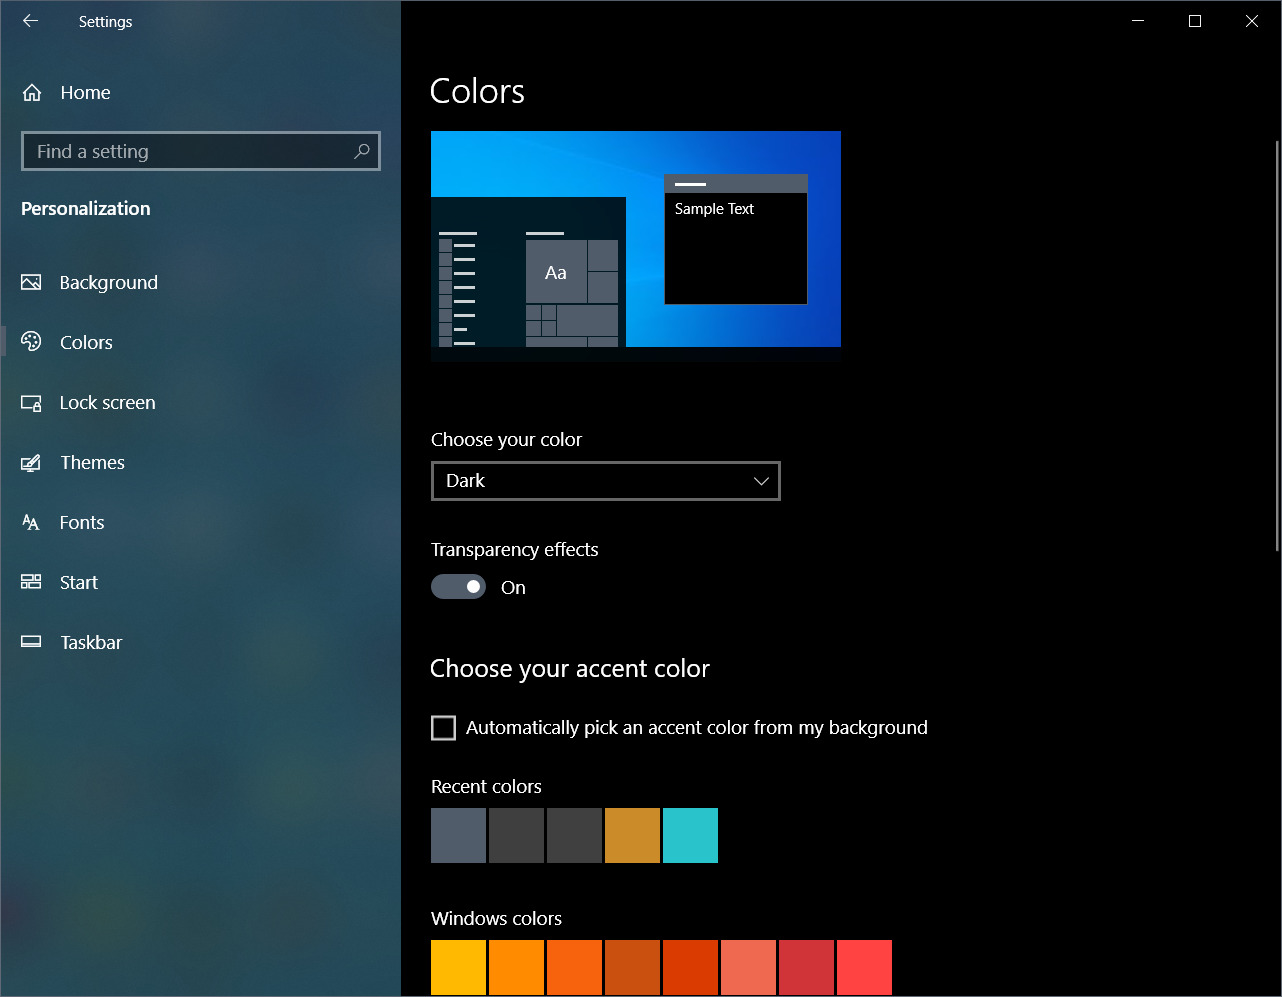This screenshot has width=1282, height=997.
Task: Click the color preview thumbnail
Action: [x=636, y=246]
